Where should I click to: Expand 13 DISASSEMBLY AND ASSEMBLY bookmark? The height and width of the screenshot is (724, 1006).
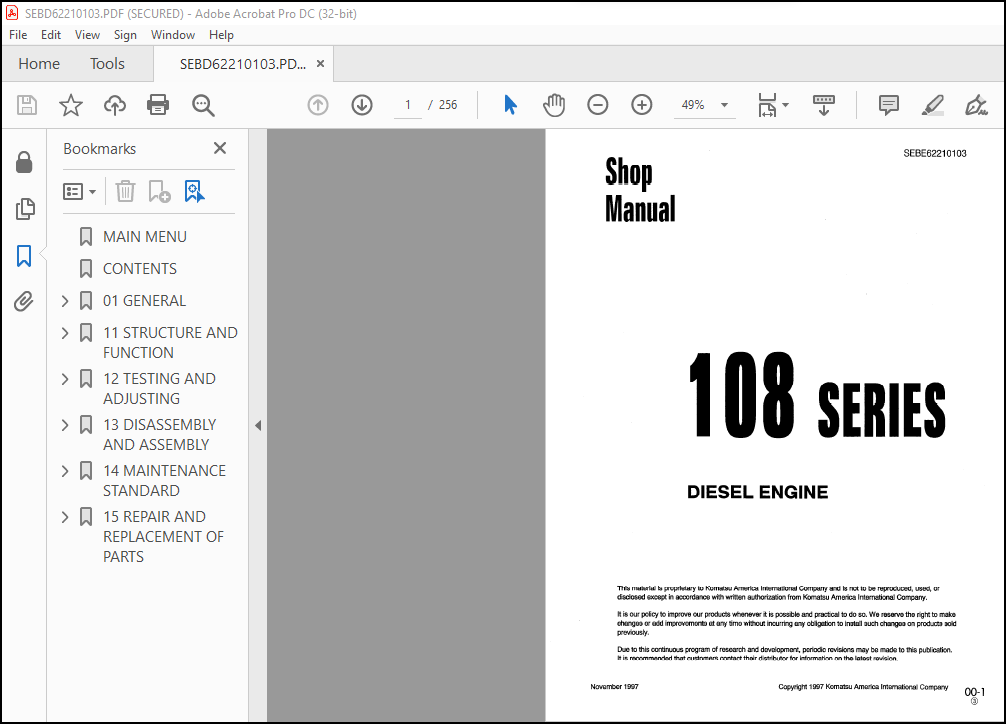click(x=65, y=424)
